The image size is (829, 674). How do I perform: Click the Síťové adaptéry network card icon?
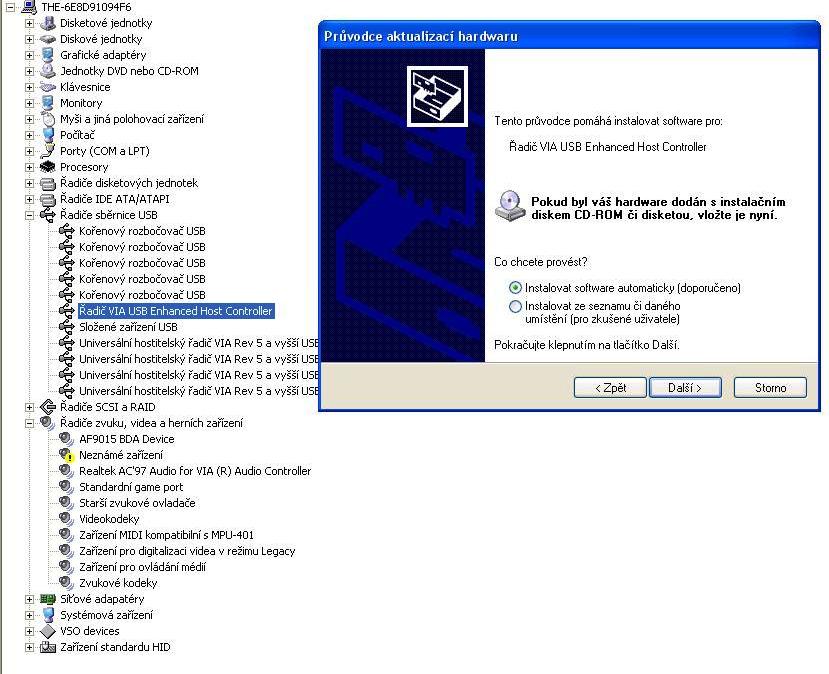click(x=48, y=599)
